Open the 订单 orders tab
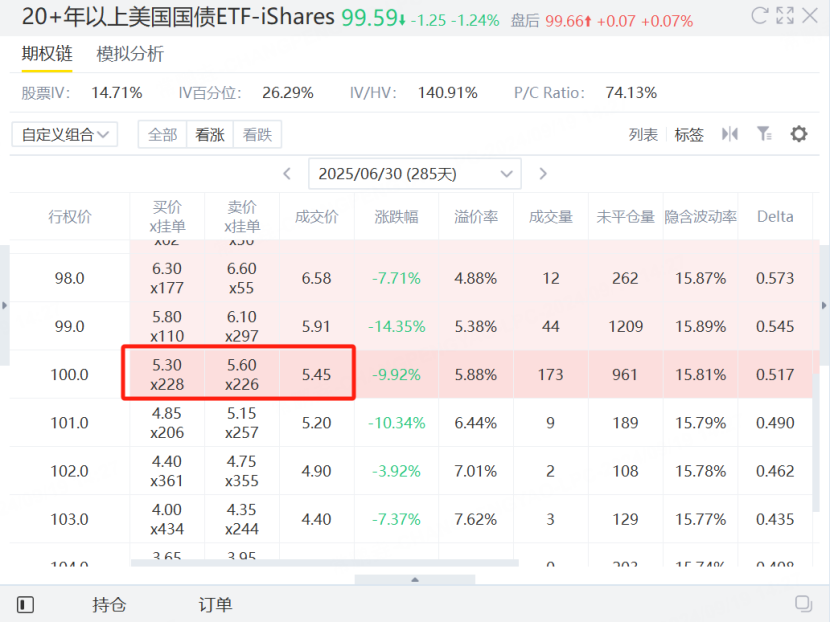The height and width of the screenshot is (623, 830). pyautogui.click(x=215, y=604)
